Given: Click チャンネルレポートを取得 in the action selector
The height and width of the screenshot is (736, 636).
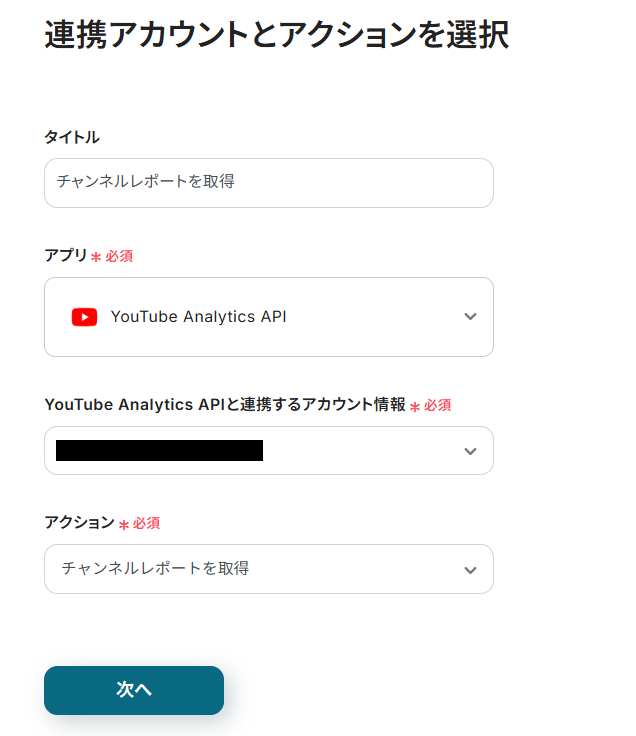Looking at the screenshot, I should click(155, 569).
